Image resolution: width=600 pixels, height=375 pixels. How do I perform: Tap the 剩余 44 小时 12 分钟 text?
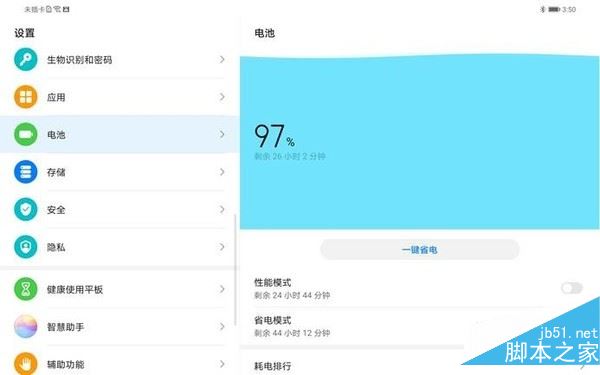[x=292, y=333]
